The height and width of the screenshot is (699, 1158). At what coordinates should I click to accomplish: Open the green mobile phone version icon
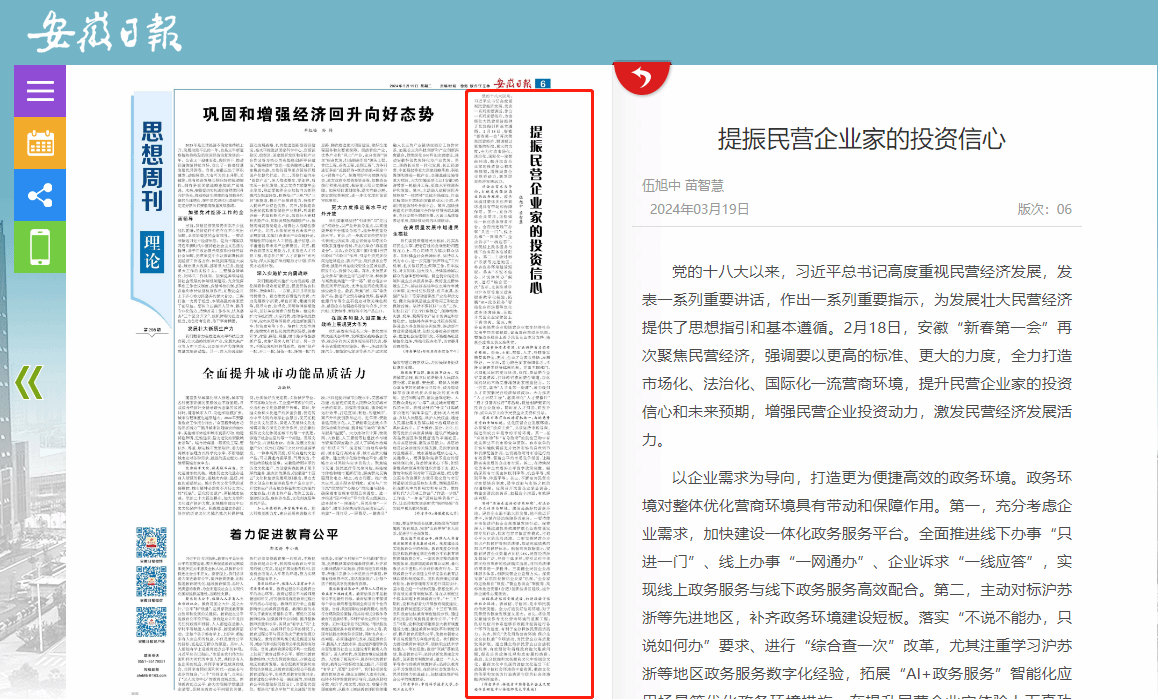pos(40,247)
